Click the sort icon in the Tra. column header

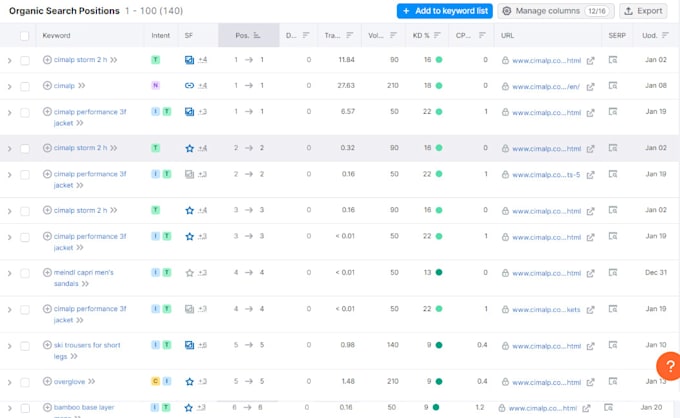(x=350, y=35)
